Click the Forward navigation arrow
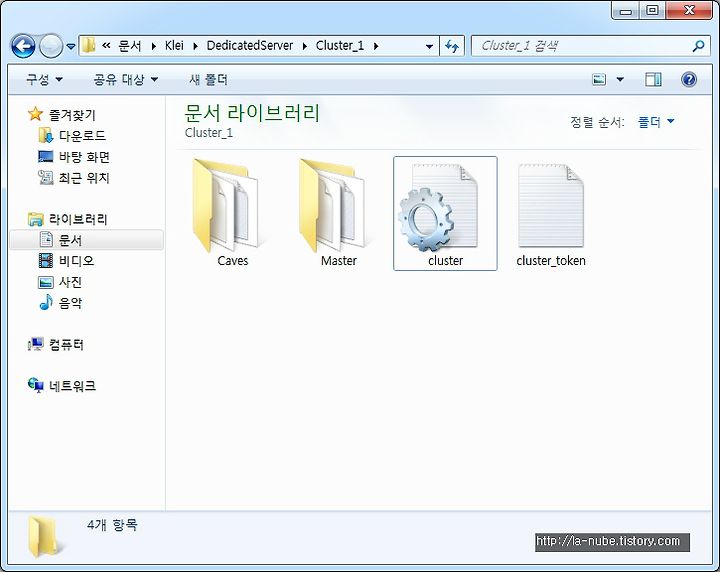The image size is (720, 572). [x=51, y=46]
